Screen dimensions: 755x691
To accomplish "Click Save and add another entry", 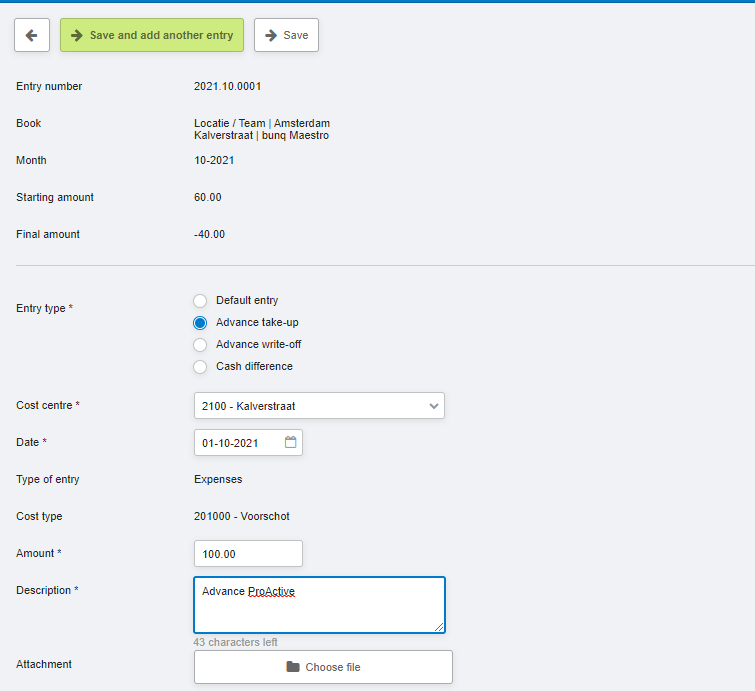I will click(152, 35).
